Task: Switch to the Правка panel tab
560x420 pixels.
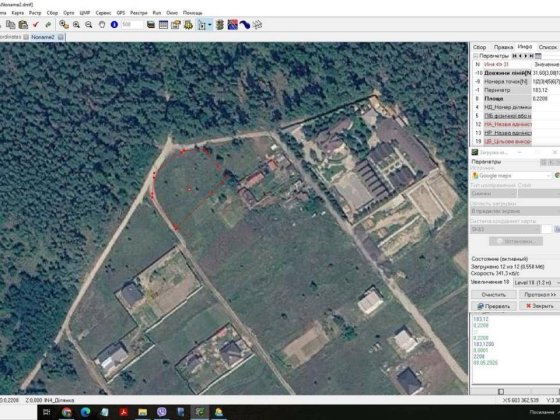Action: (503, 47)
